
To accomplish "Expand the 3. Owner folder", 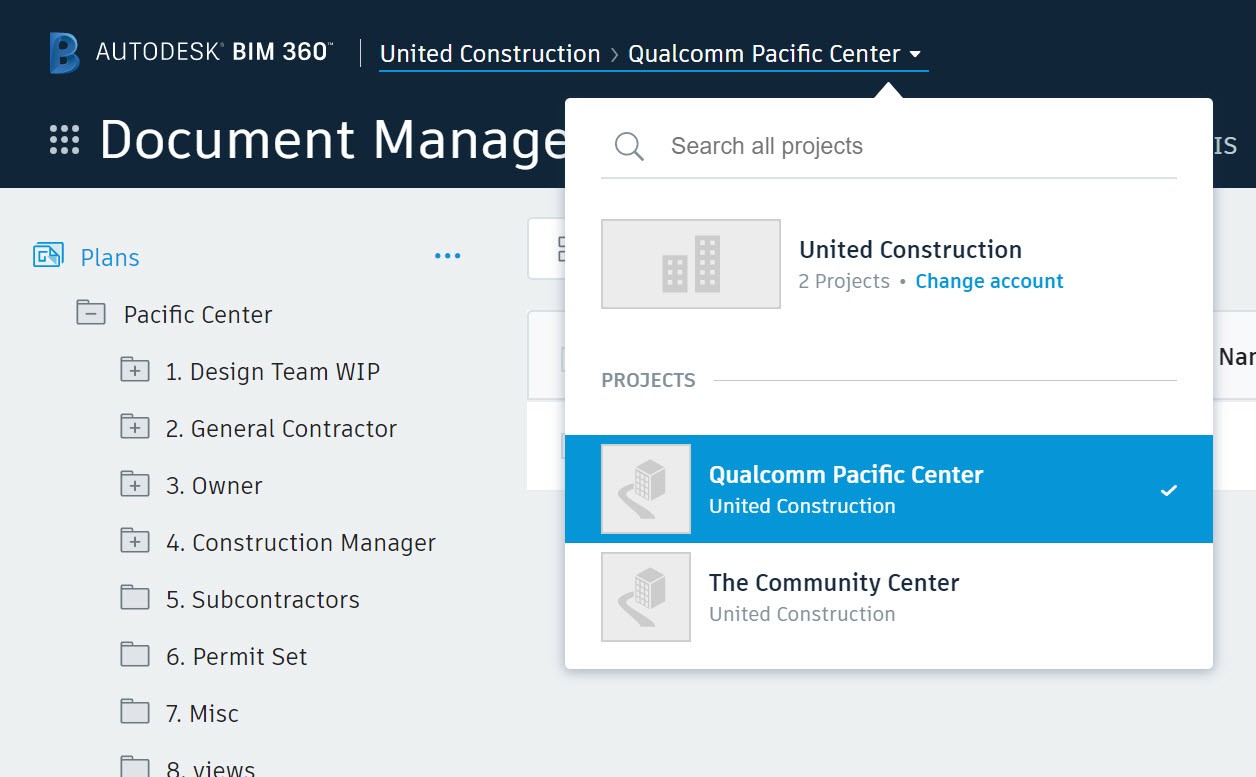I will tap(135, 484).
